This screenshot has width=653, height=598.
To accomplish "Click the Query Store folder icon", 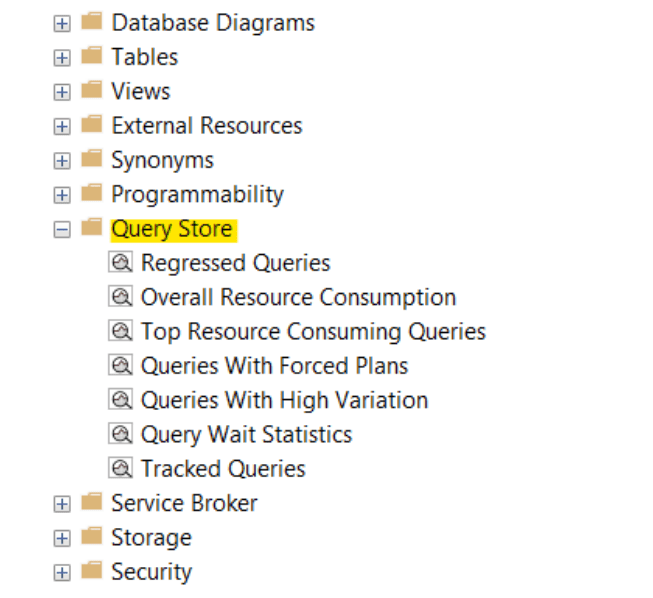I will tap(92, 227).
